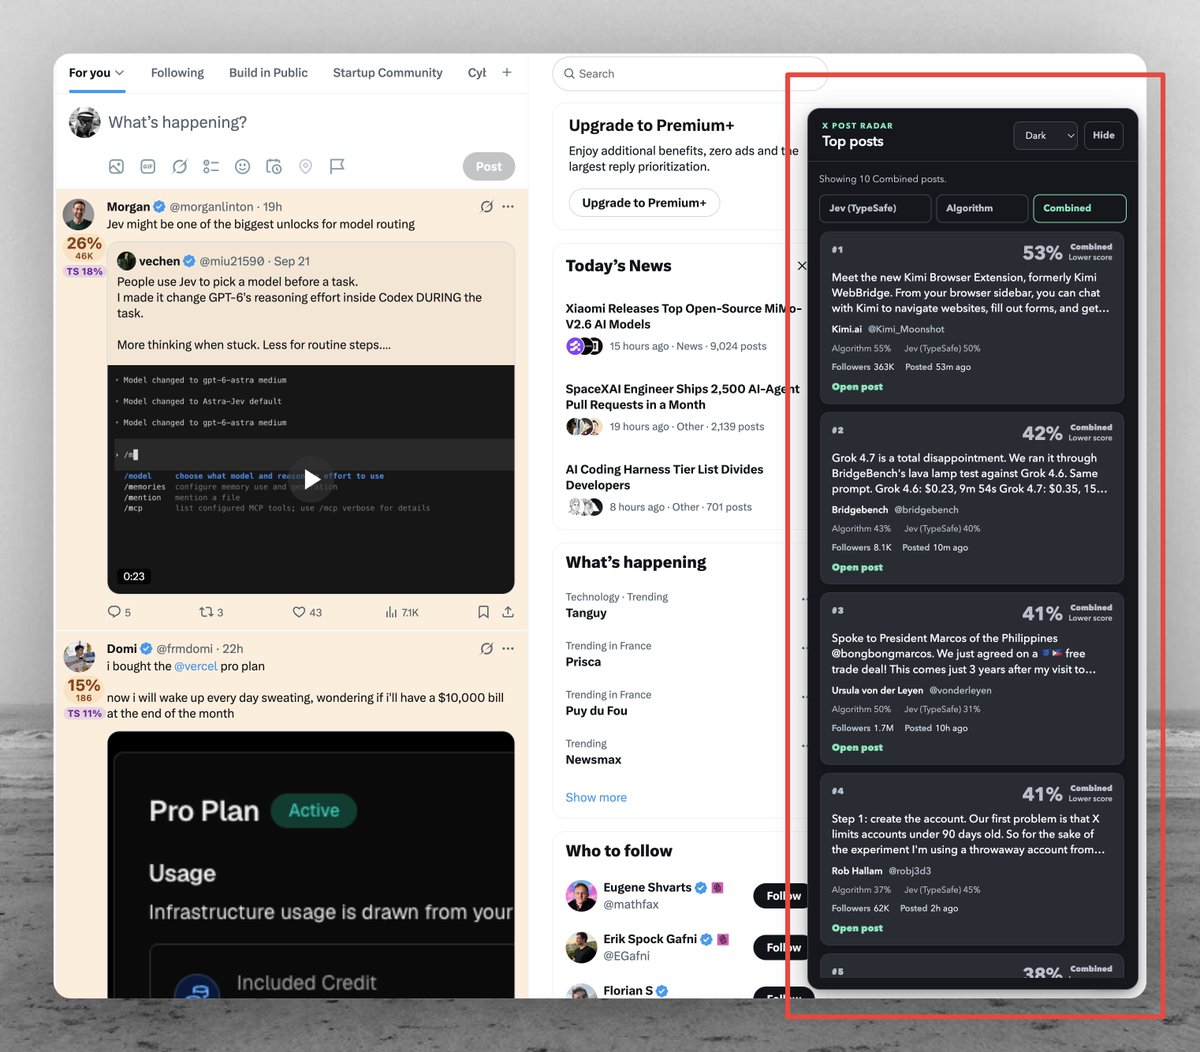
Task: Expand the For you feed chevron
Action: coord(120,73)
